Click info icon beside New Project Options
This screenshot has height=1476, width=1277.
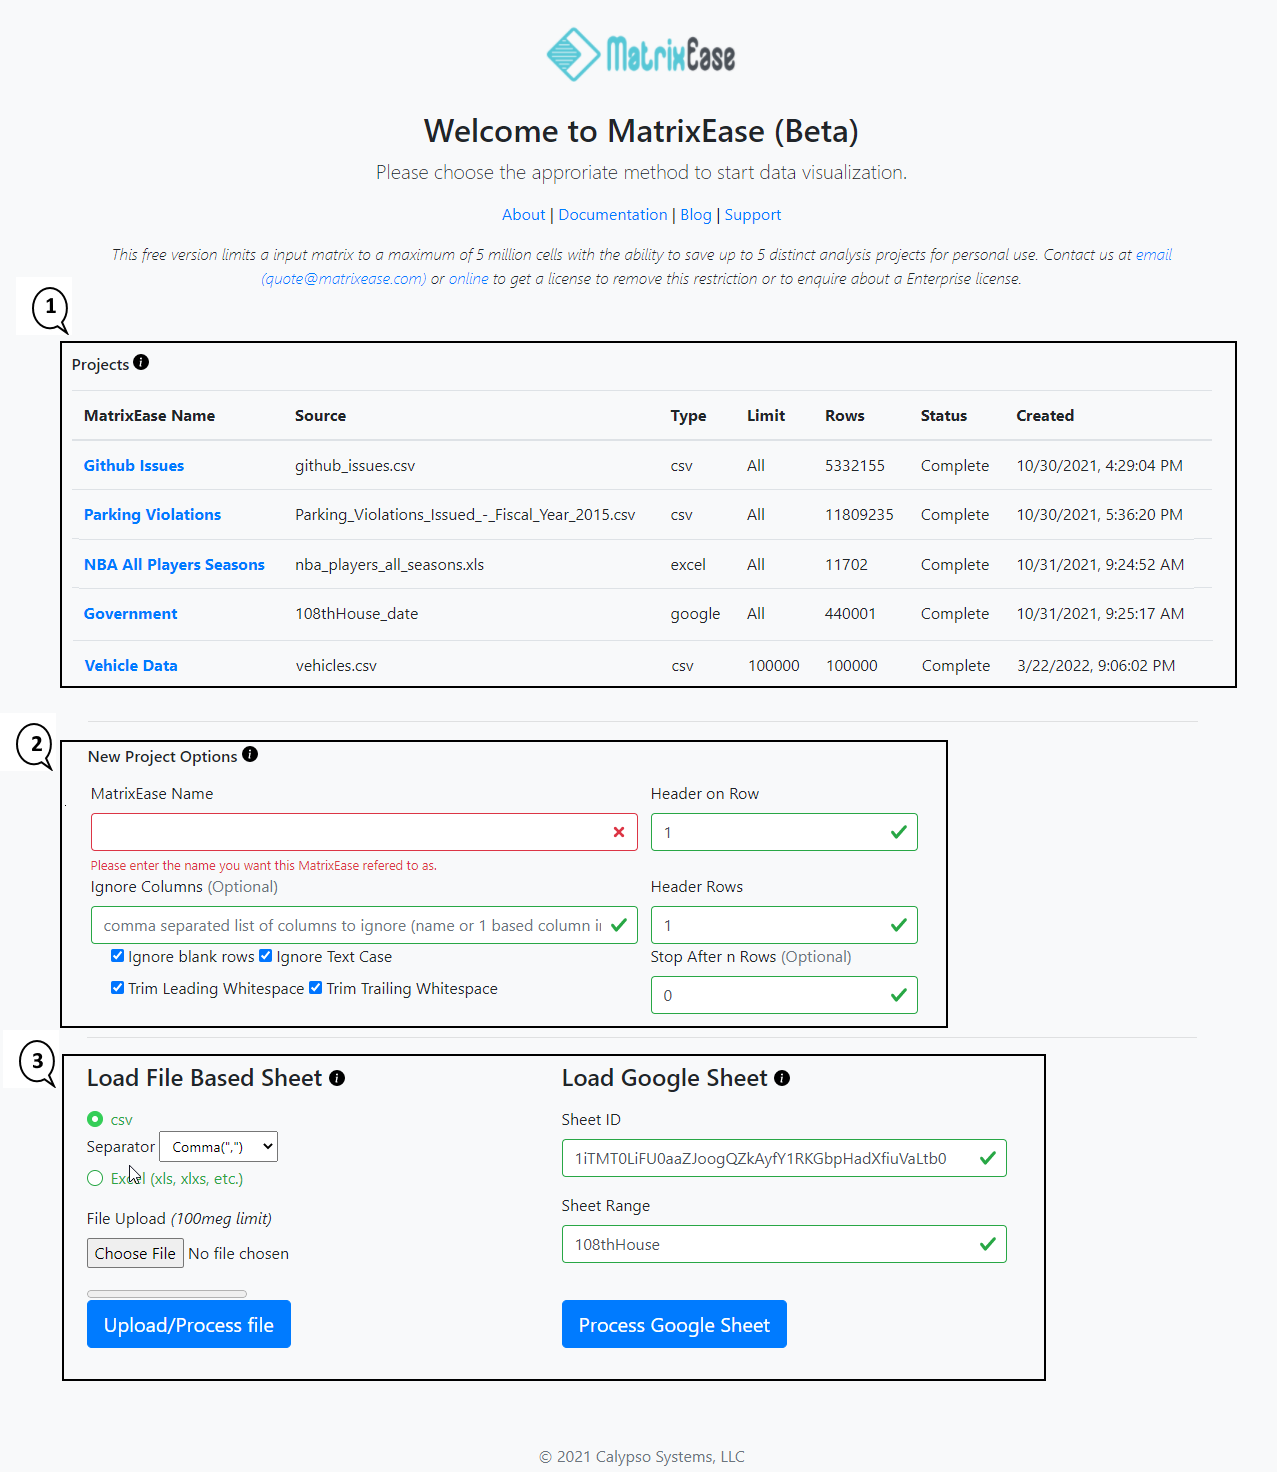(250, 754)
